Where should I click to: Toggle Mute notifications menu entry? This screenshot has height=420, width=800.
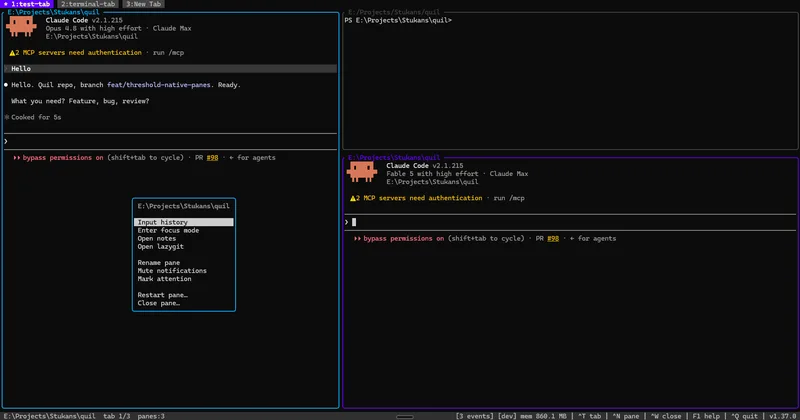(x=172, y=271)
